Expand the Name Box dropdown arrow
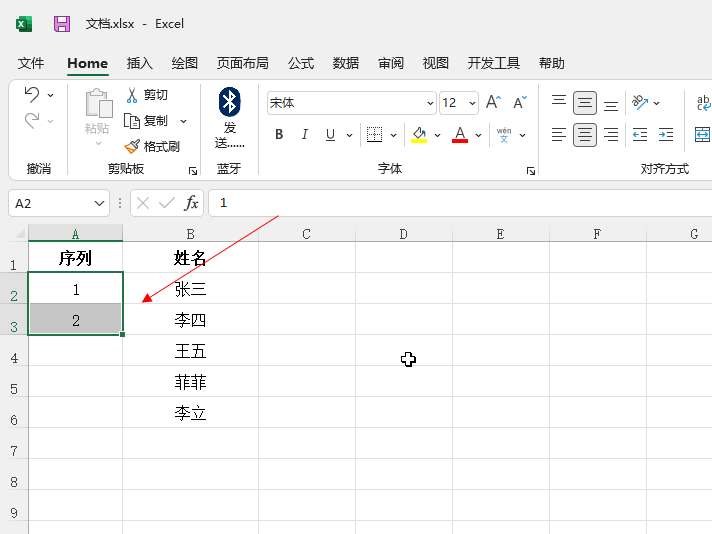Screen dimensions: 712x534 99,203
